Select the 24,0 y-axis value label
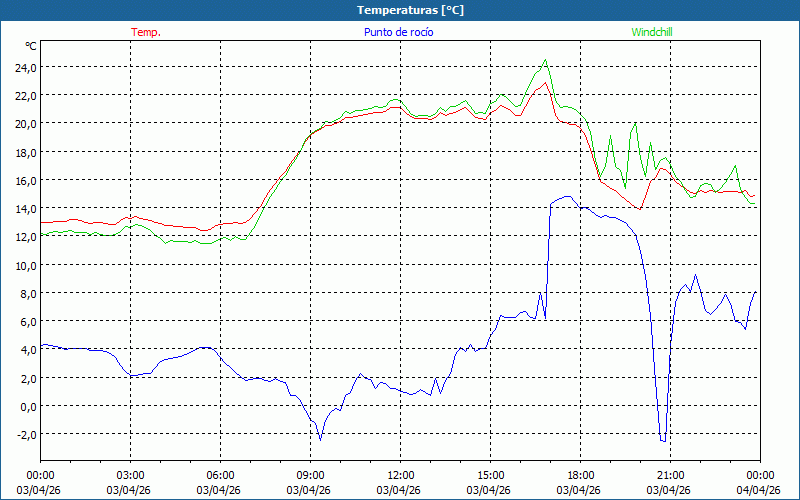 click(x=24, y=68)
